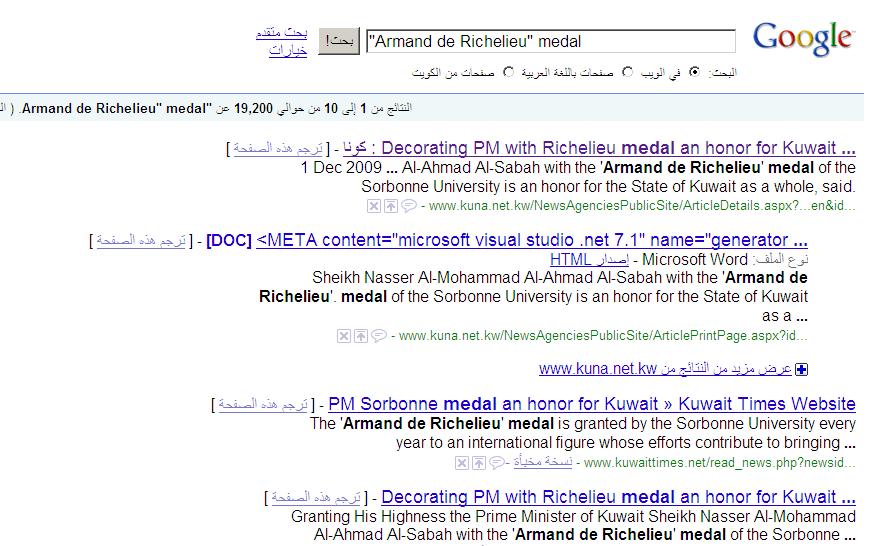Click the 'بحث!' search button
The height and width of the screenshot is (546, 876).
[339, 41]
